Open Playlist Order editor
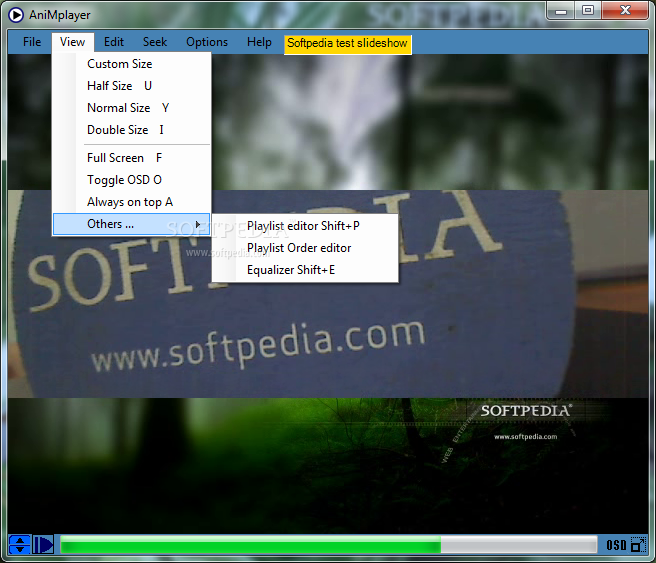 click(305, 248)
